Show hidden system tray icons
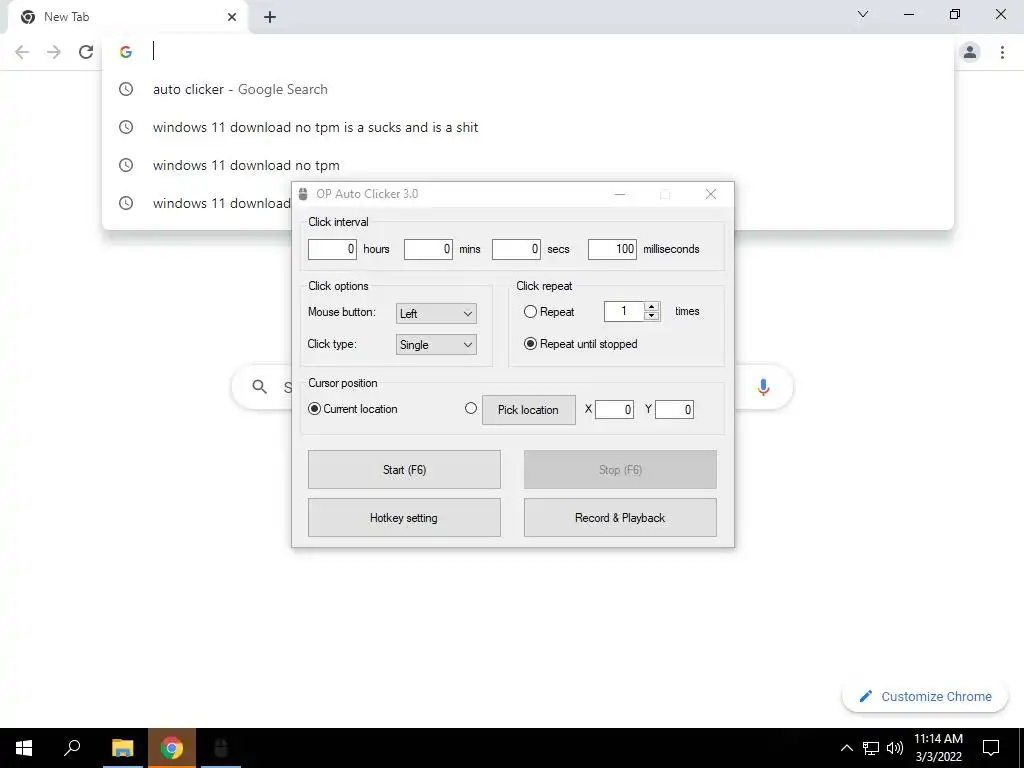 point(846,748)
